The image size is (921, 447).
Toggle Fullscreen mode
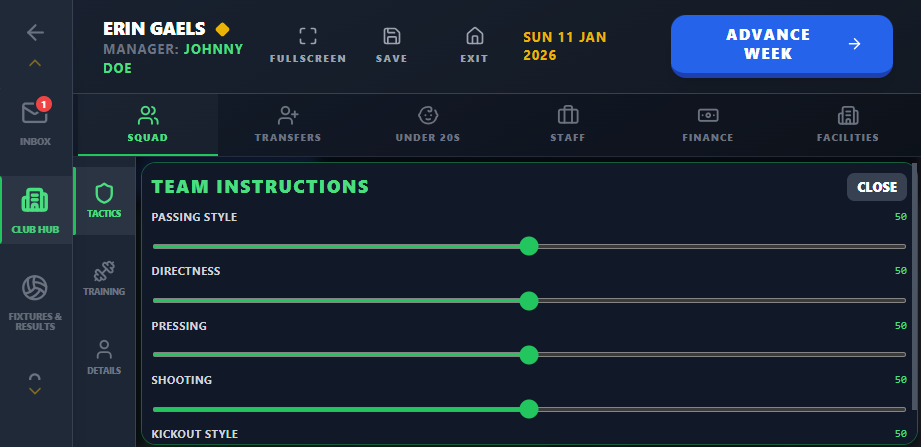coord(308,45)
